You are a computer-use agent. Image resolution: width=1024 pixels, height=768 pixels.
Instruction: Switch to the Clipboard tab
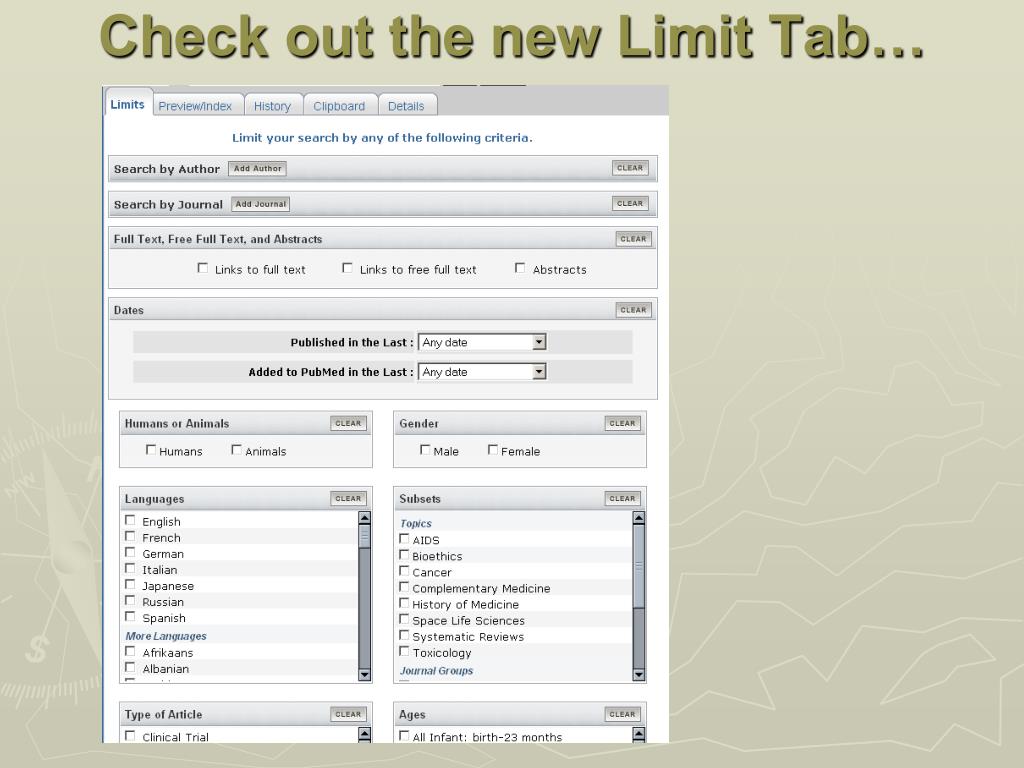tap(339, 106)
